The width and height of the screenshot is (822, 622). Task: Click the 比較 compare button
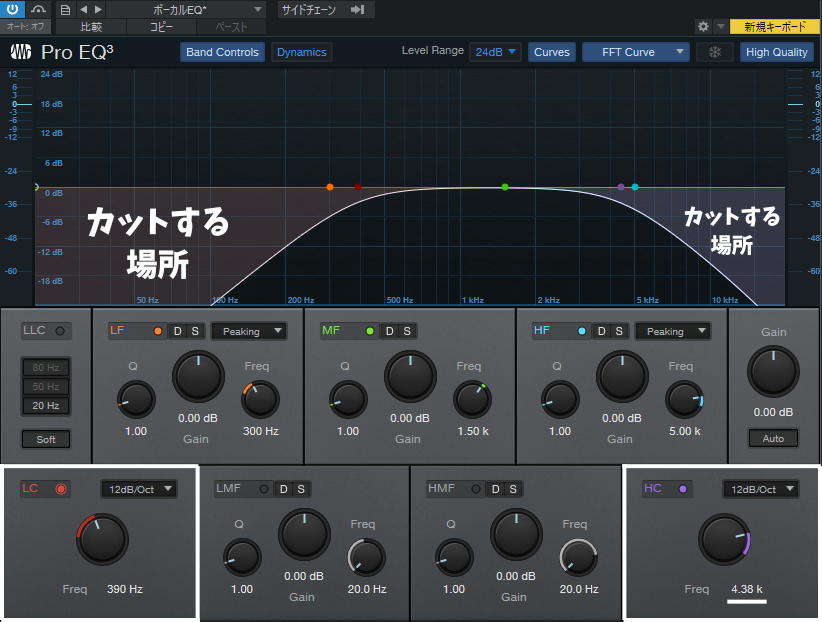(91, 27)
